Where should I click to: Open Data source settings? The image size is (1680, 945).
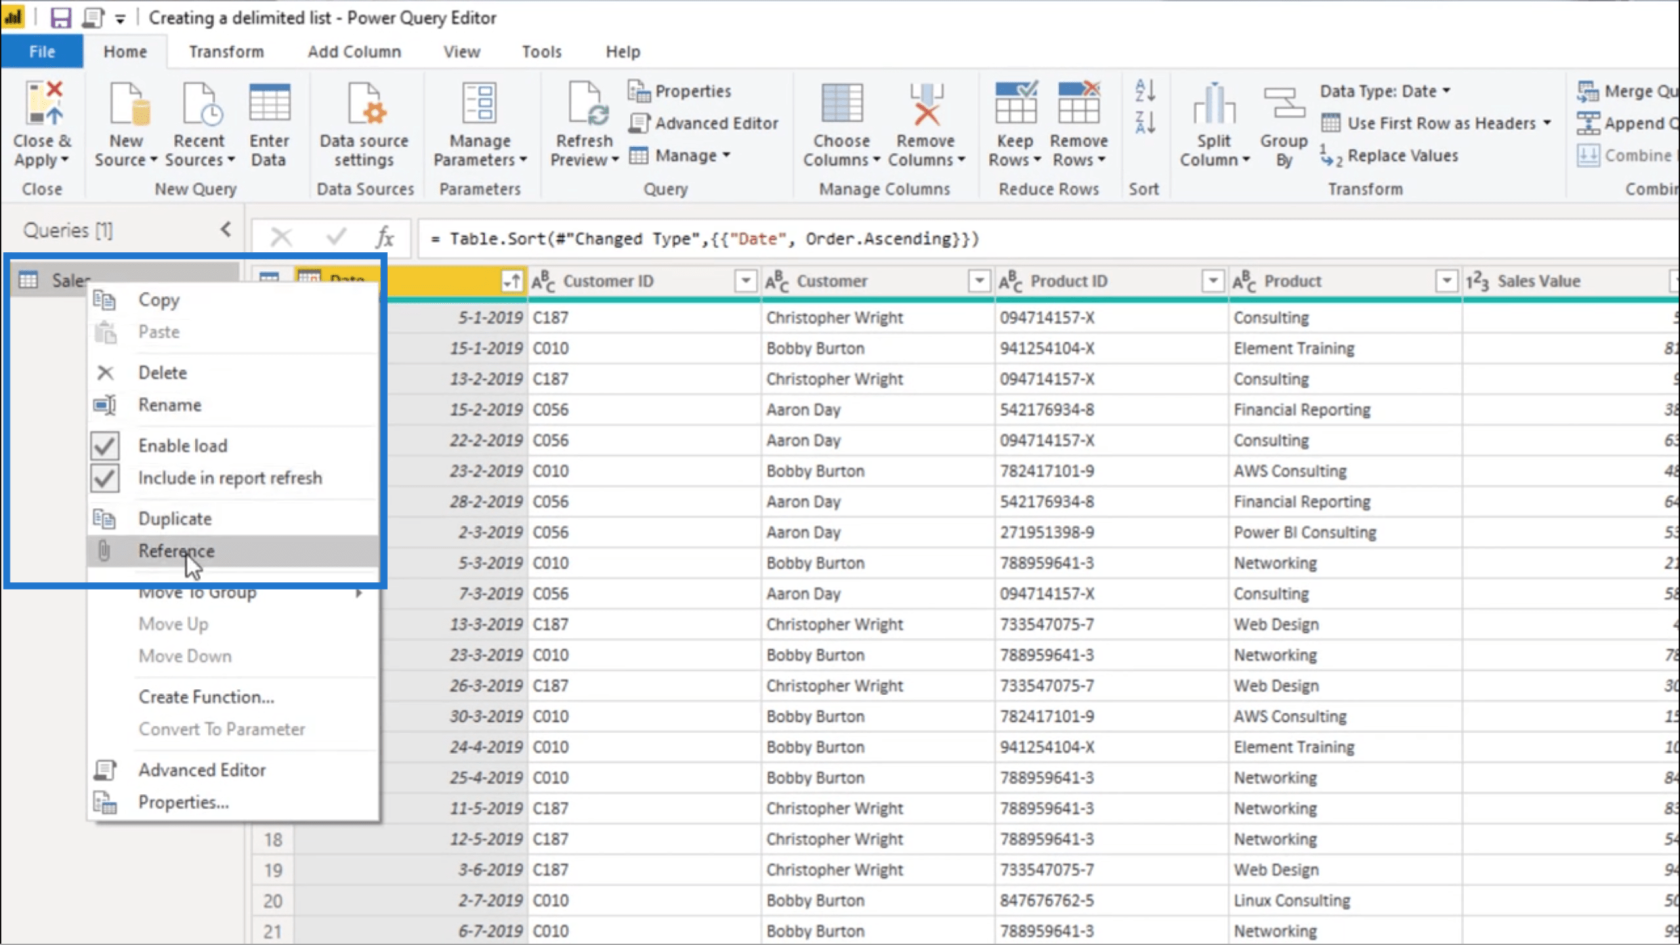(x=364, y=124)
